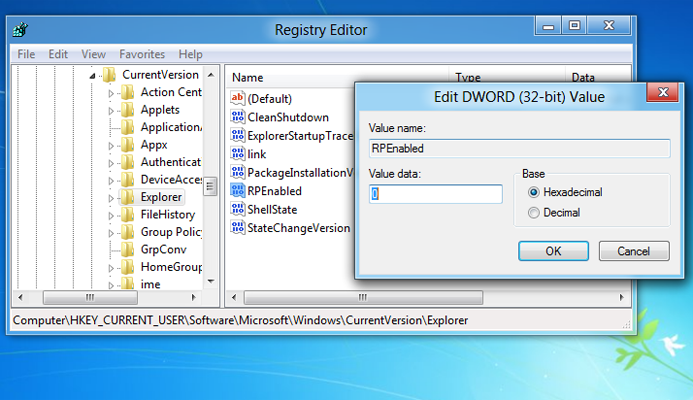The height and width of the screenshot is (400, 693).
Task: Click the Value data input field
Action: (436, 194)
